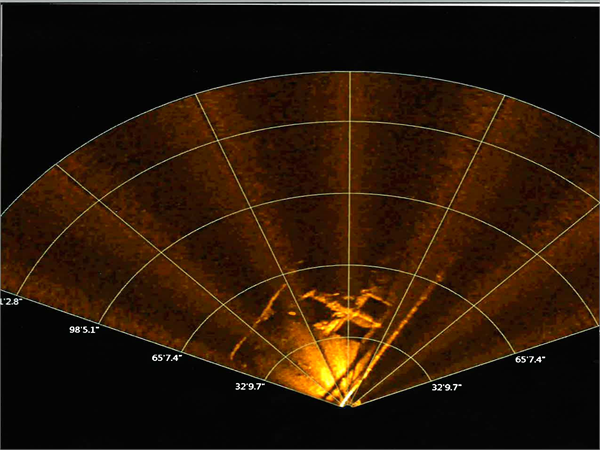Click the 65'7.4" label on the right sonar edge
This screenshot has width=600, height=450.
pos(530,359)
